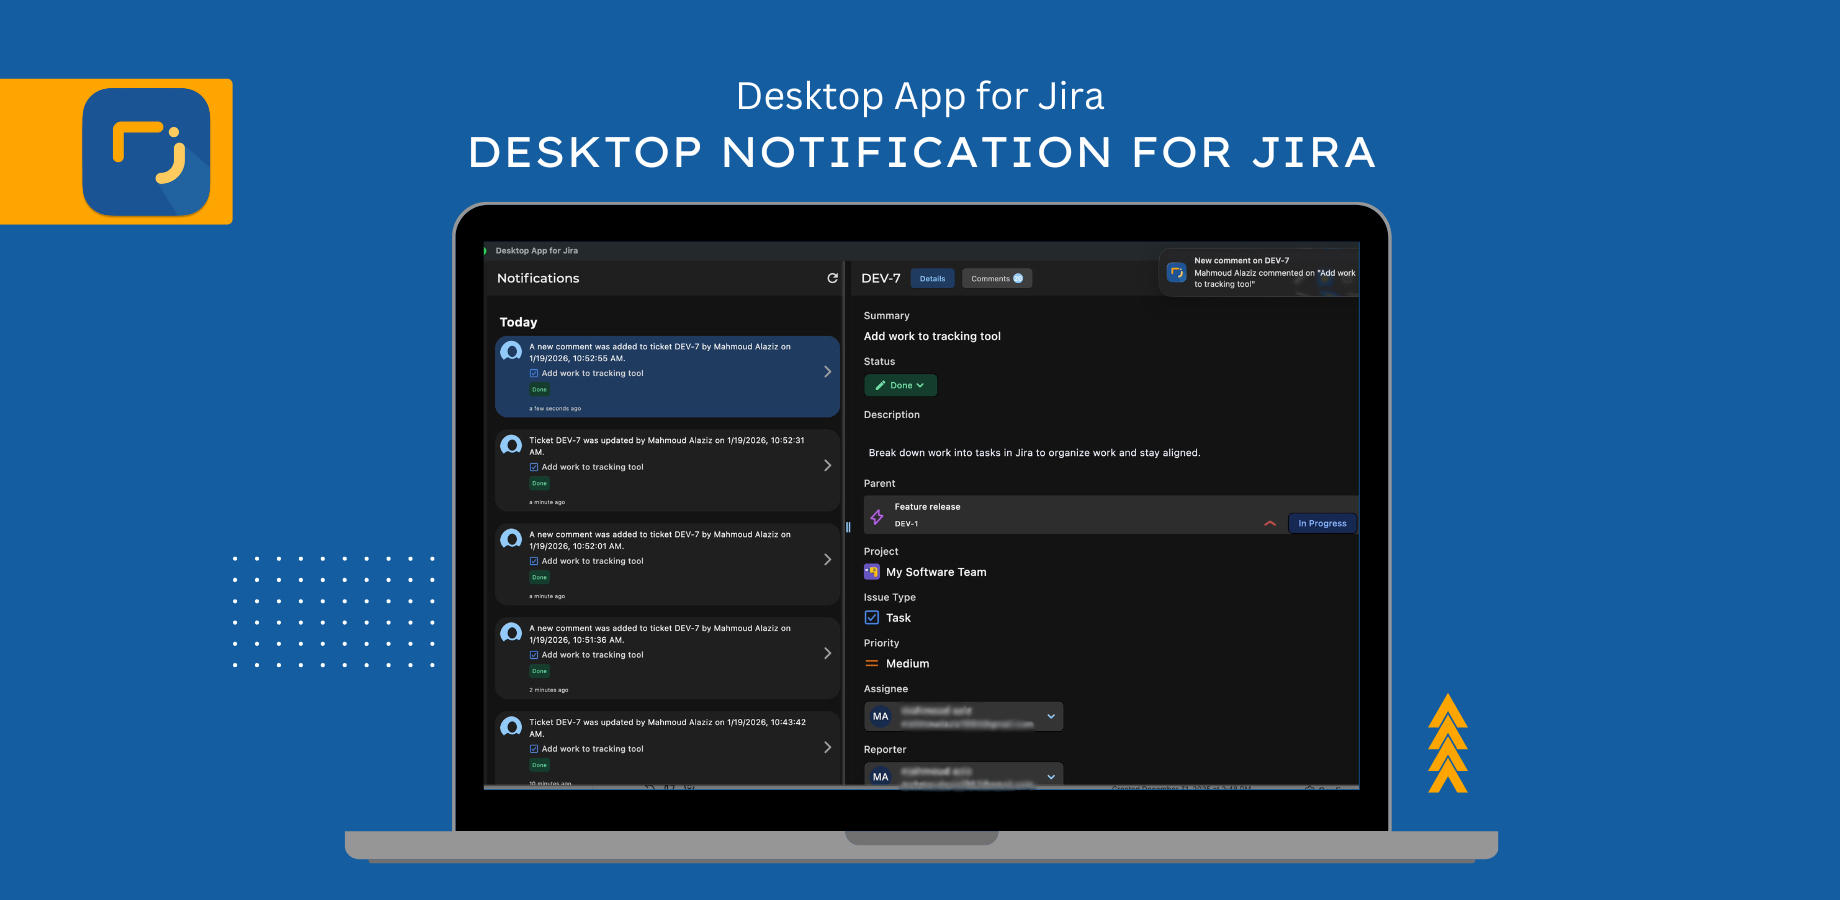Click the Feature release epic icon
This screenshot has width=1840, height=900.
click(x=877, y=516)
